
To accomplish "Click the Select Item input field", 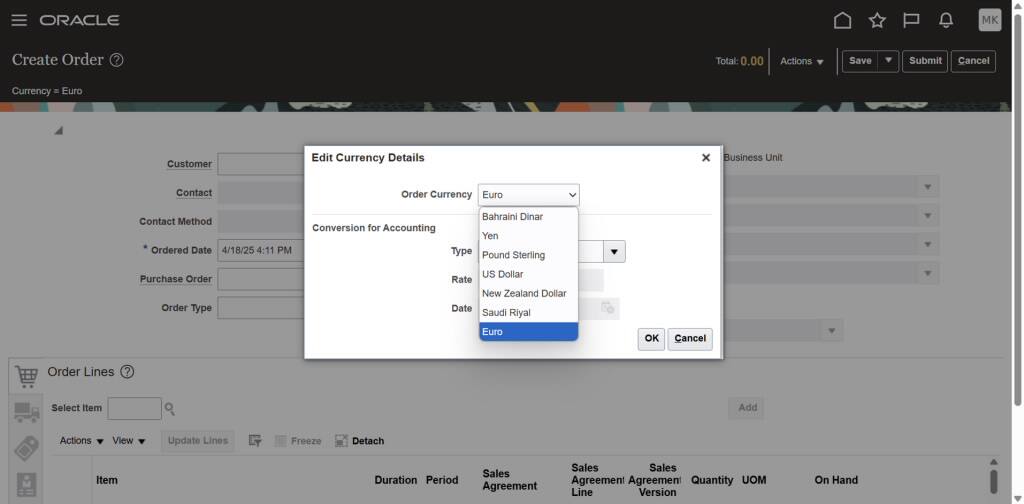I will (x=134, y=409).
